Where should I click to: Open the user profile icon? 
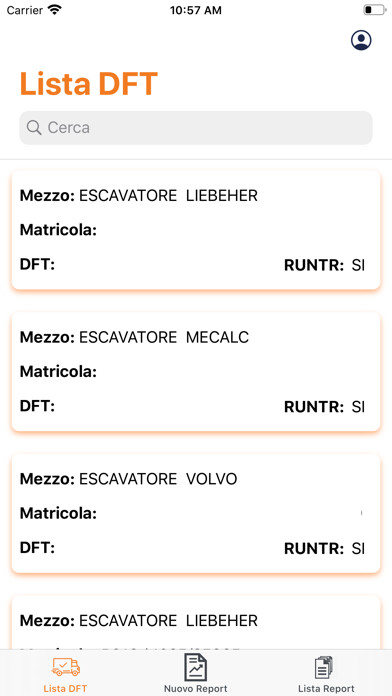click(x=361, y=40)
